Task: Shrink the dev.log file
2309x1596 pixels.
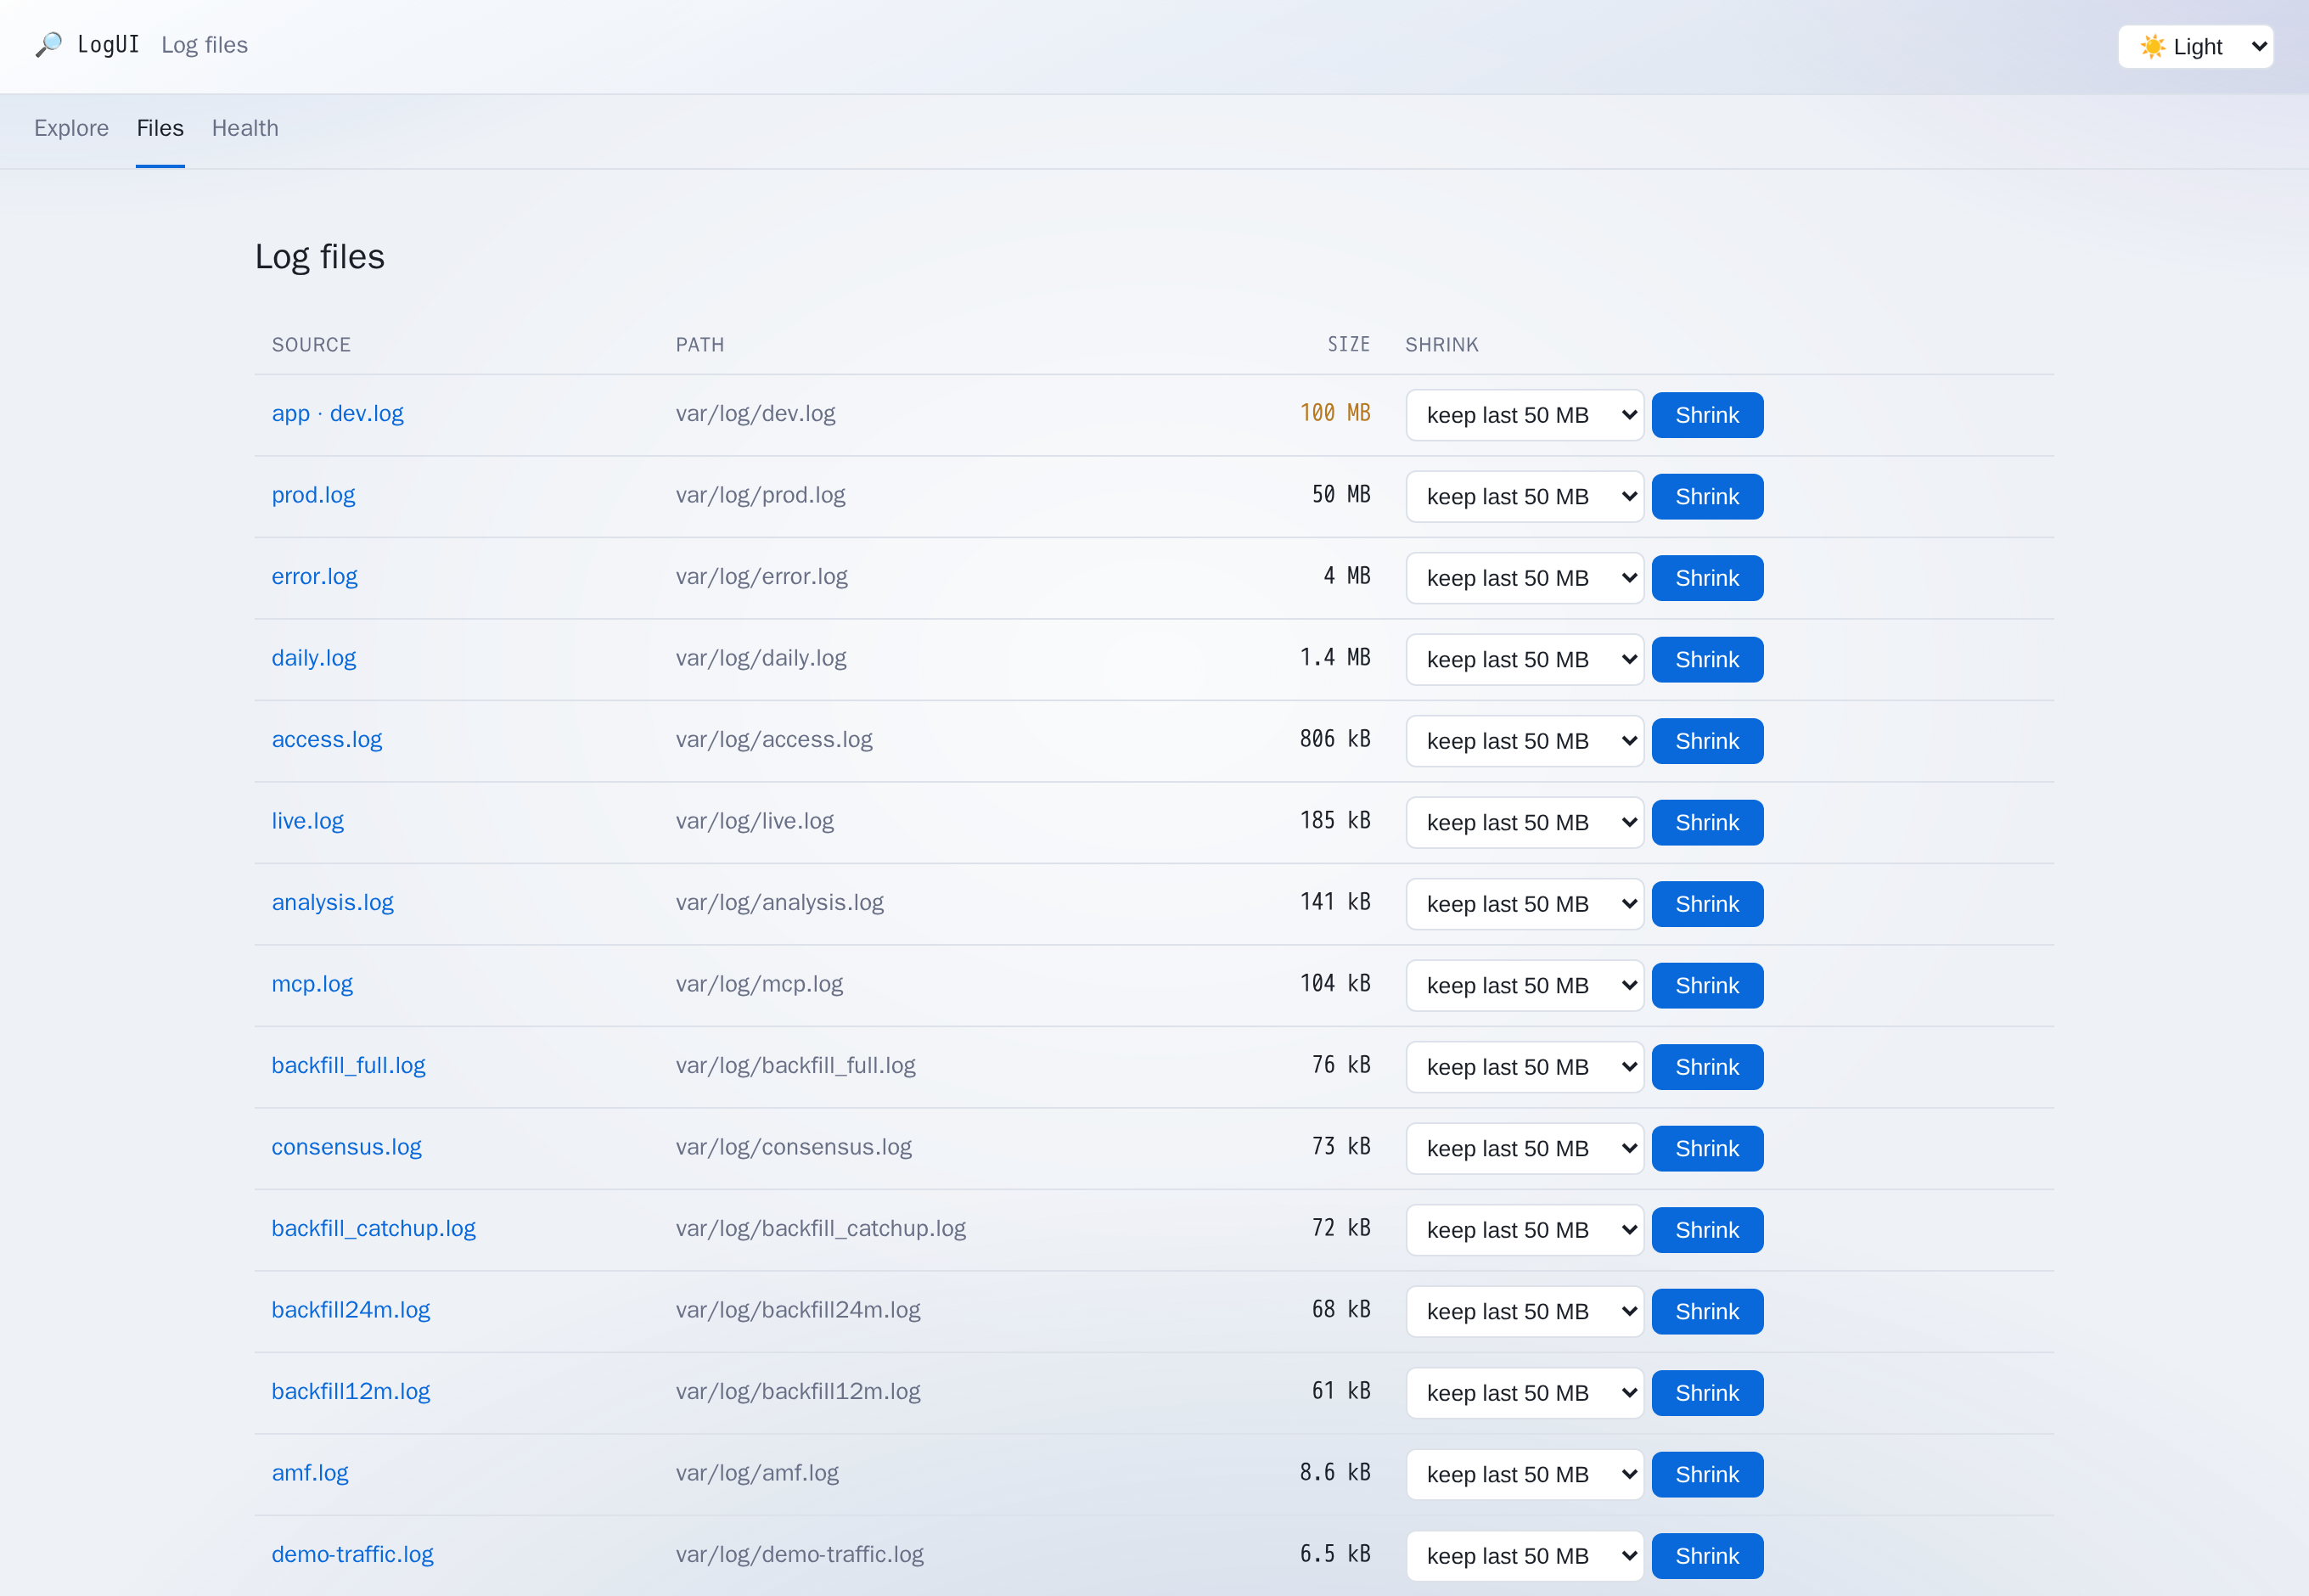Action: click(1707, 415)
